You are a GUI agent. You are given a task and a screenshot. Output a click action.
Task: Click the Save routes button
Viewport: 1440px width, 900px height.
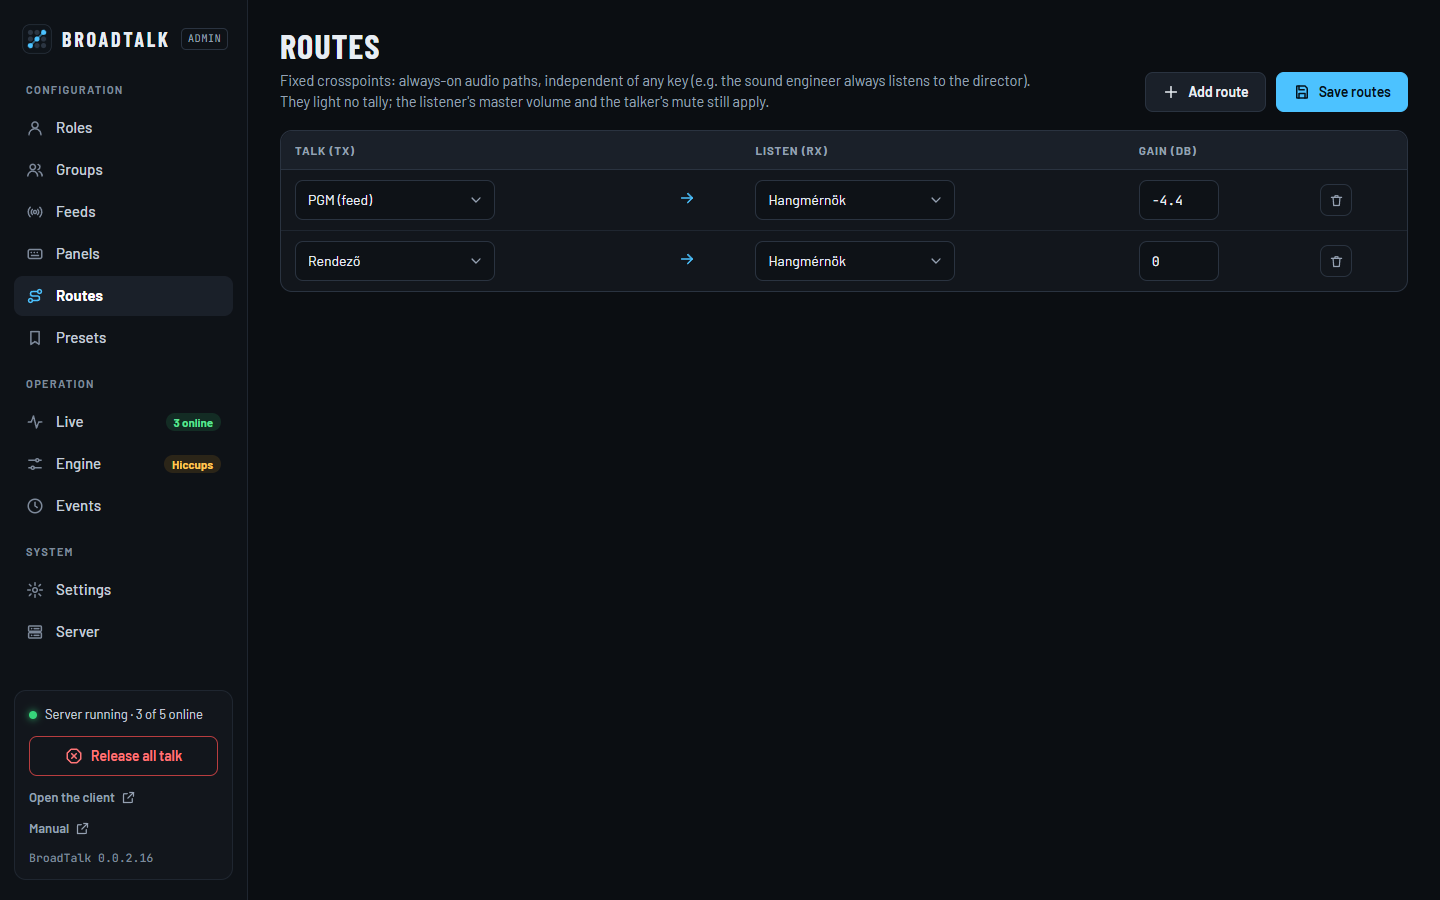click(x=1342, y=92)
